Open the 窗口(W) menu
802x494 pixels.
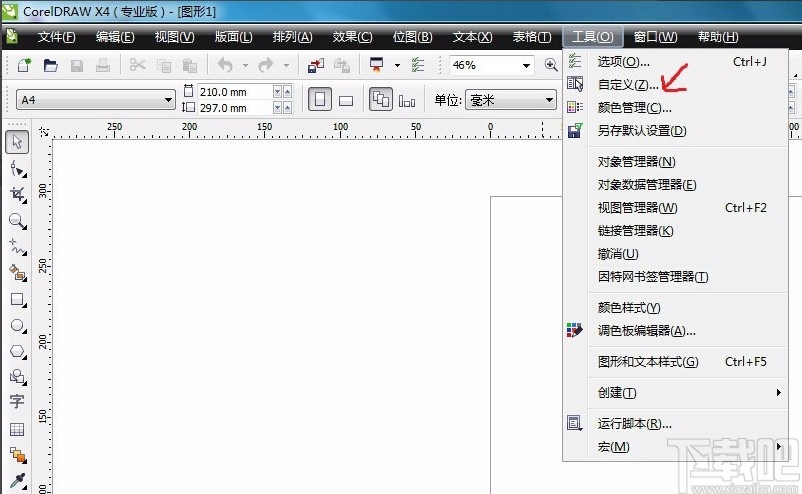coord(655,37)
